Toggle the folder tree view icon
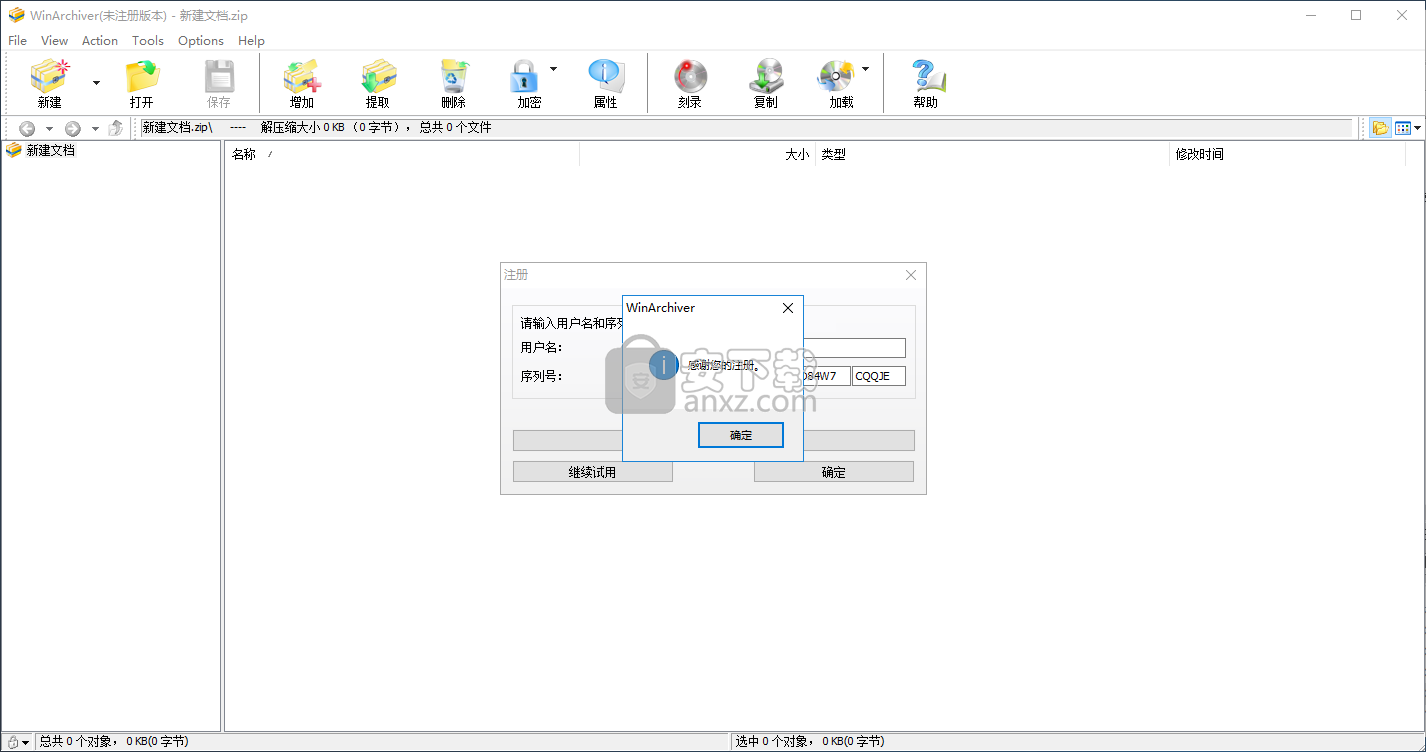The width and height of the screenshot is (1426, 752). [x=1381, y=128]
